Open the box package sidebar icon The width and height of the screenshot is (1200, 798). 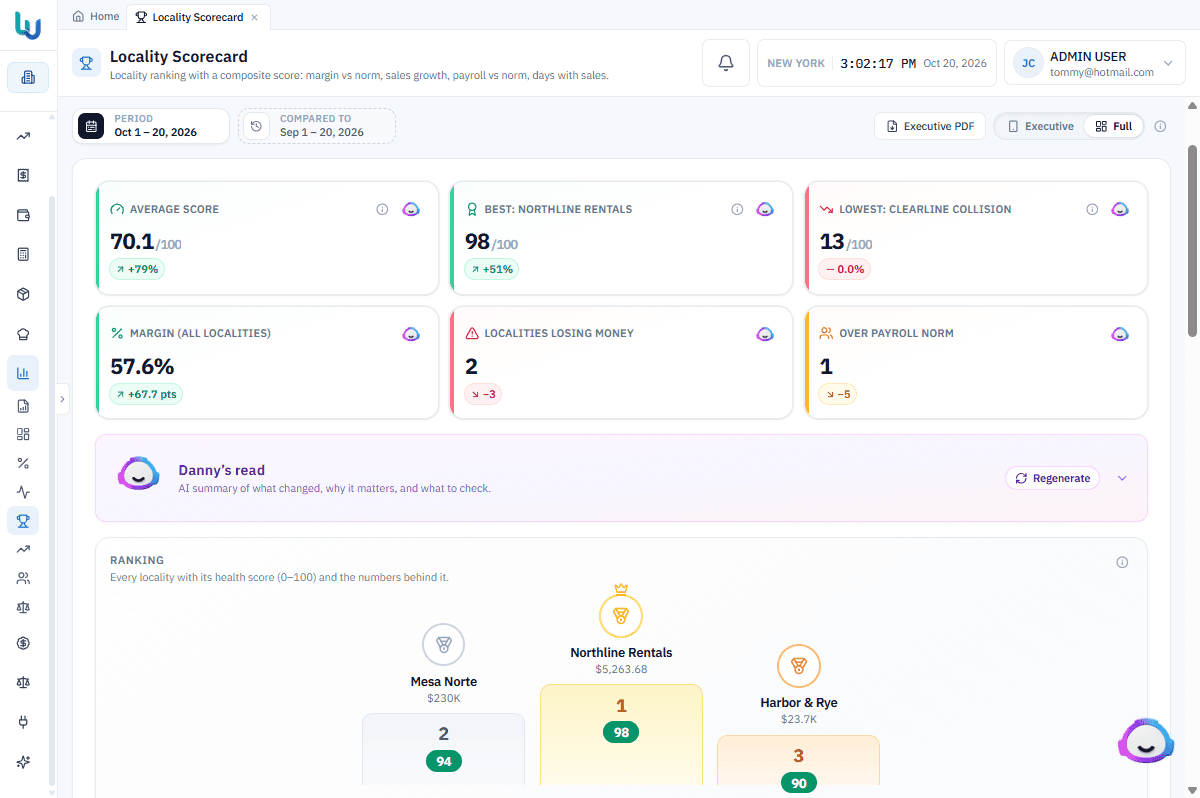23,294
